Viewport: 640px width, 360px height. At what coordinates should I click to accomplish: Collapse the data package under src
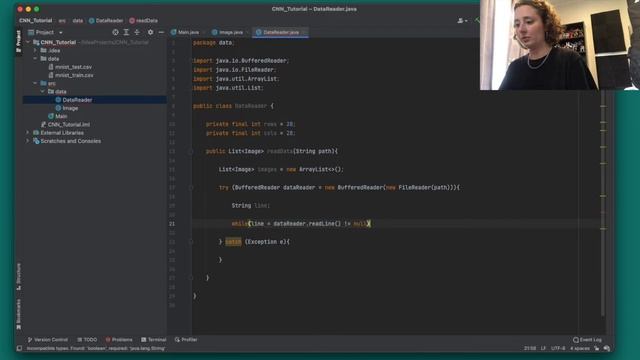click(43, 91)
